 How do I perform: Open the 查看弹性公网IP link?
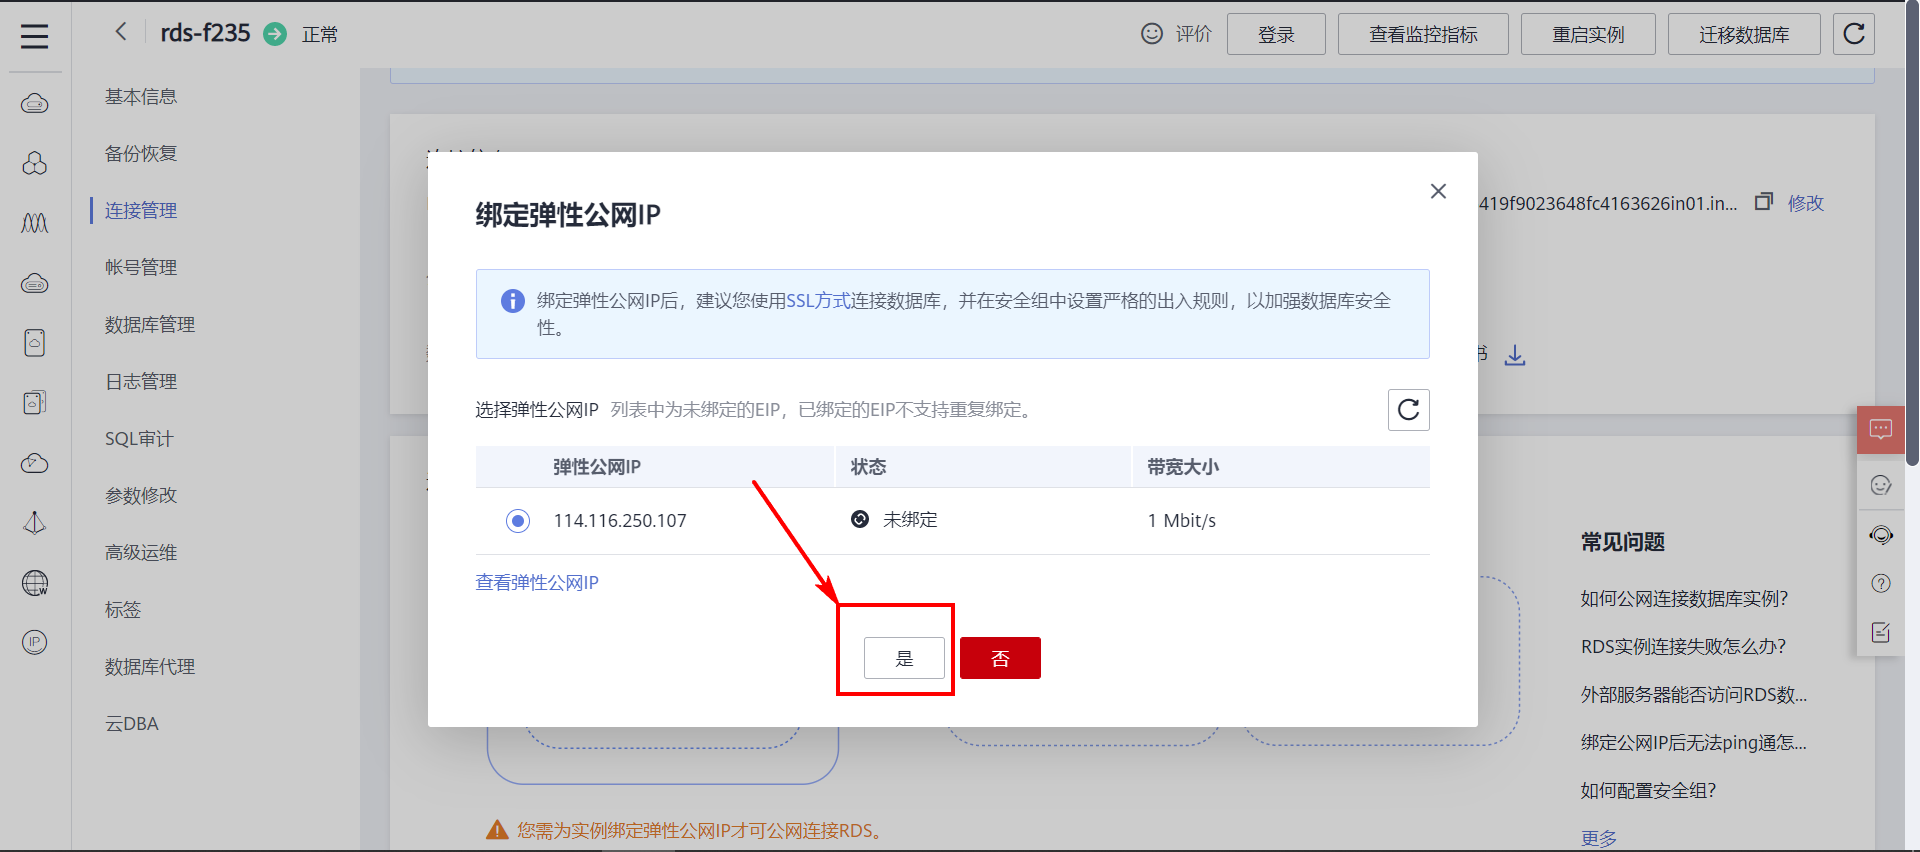[x=537, y=583]
